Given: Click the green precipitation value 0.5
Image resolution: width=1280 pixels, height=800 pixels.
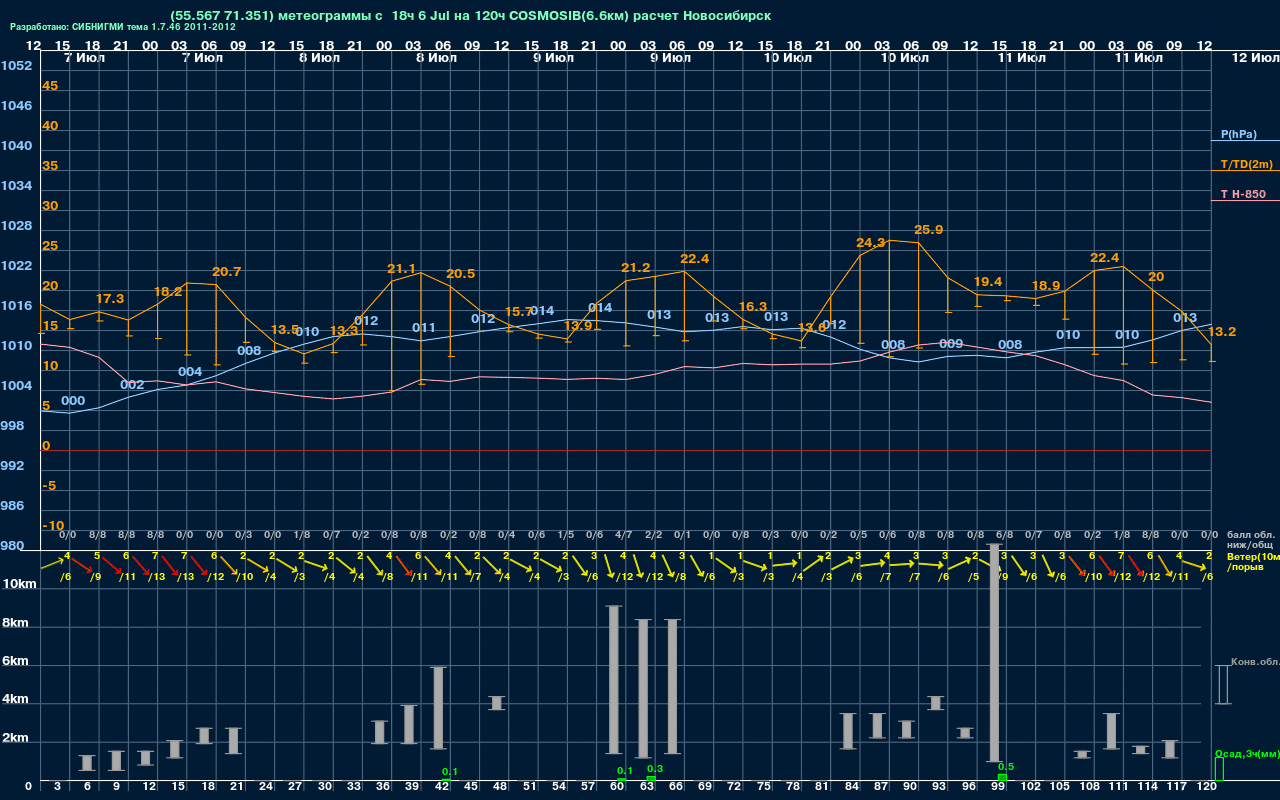Looking at the screenshot, I should [1006, 767].
